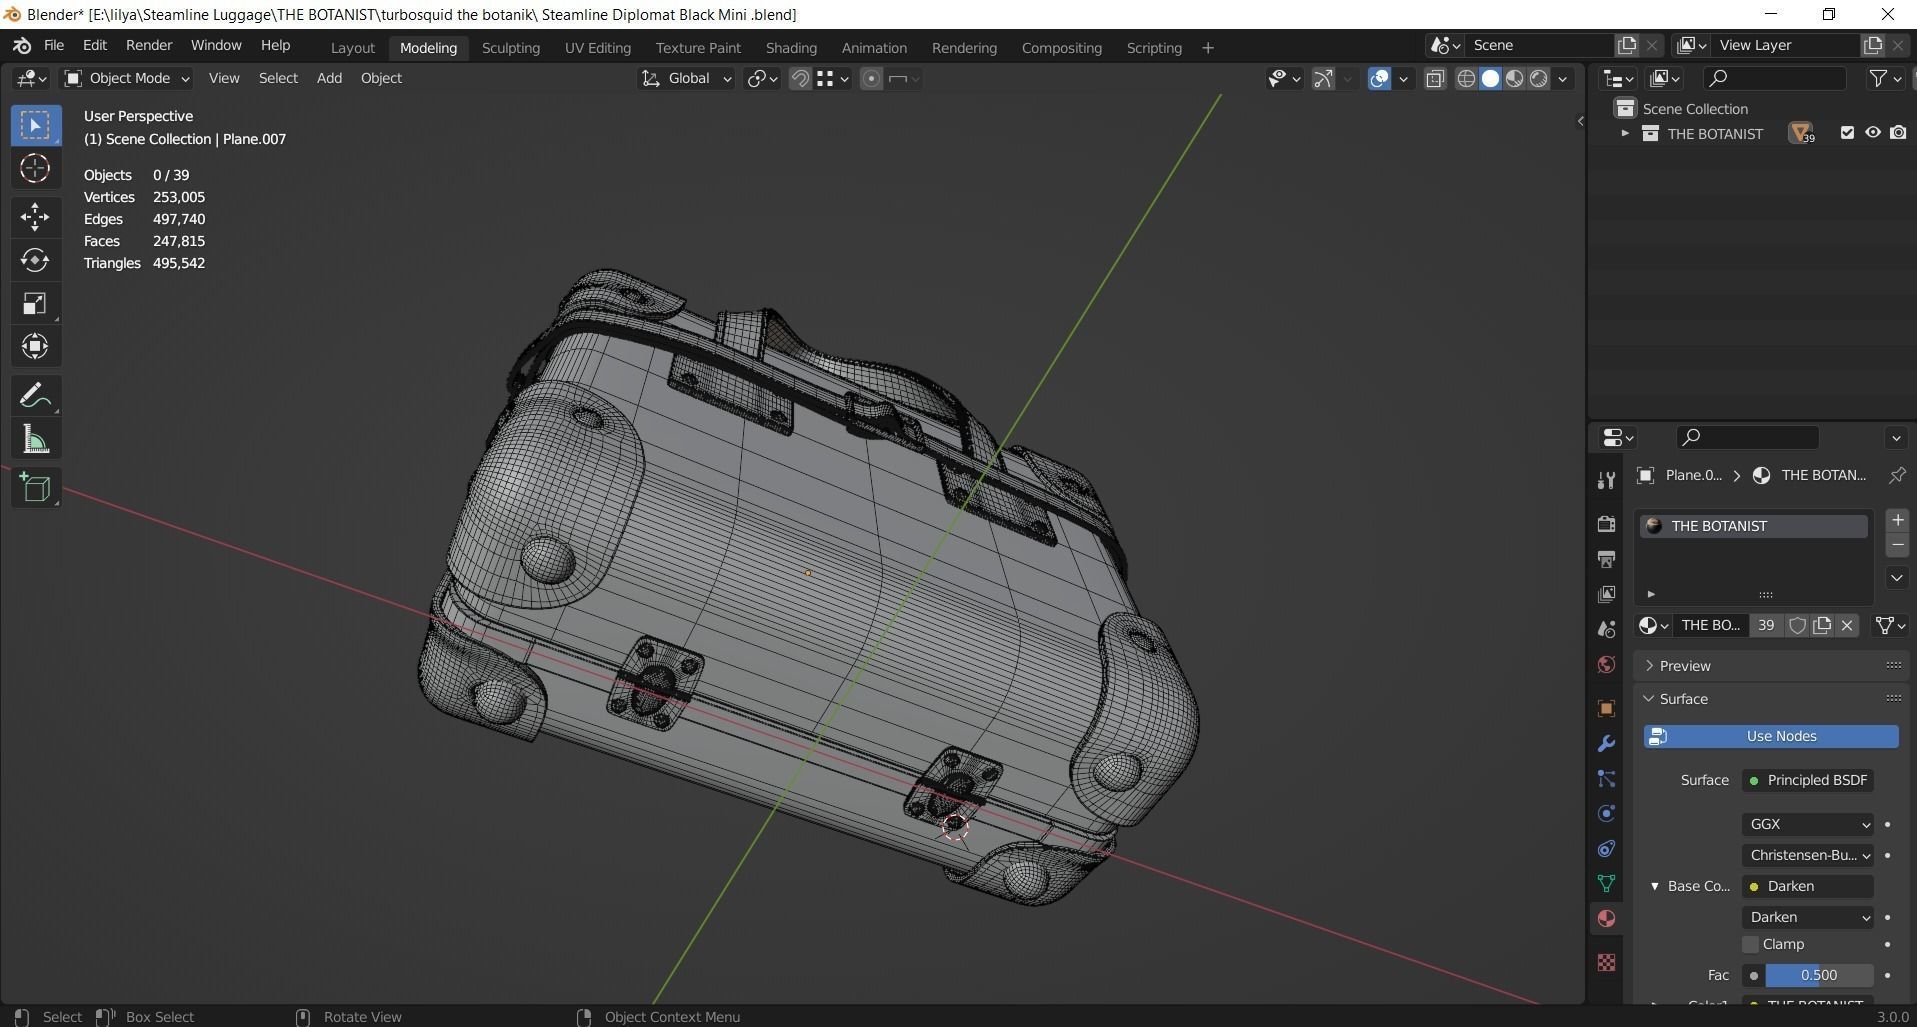Open the overlays options dropdown arrow
The image size is (1917, 1027).
[1403, 78]
